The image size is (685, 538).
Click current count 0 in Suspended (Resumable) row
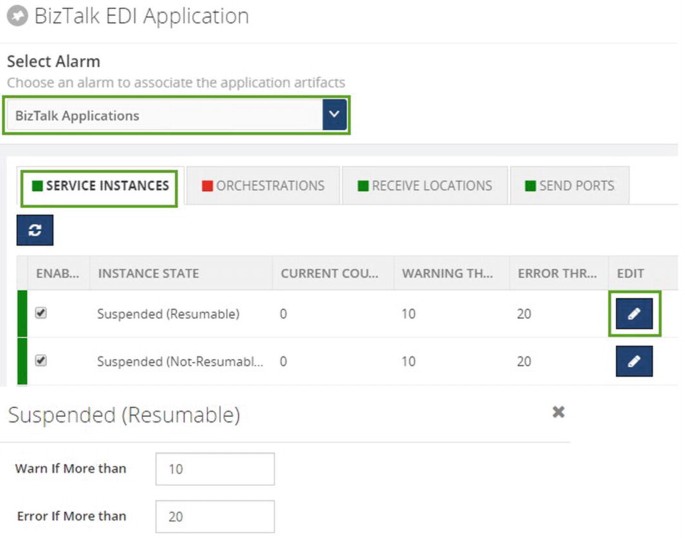[283, 314]
